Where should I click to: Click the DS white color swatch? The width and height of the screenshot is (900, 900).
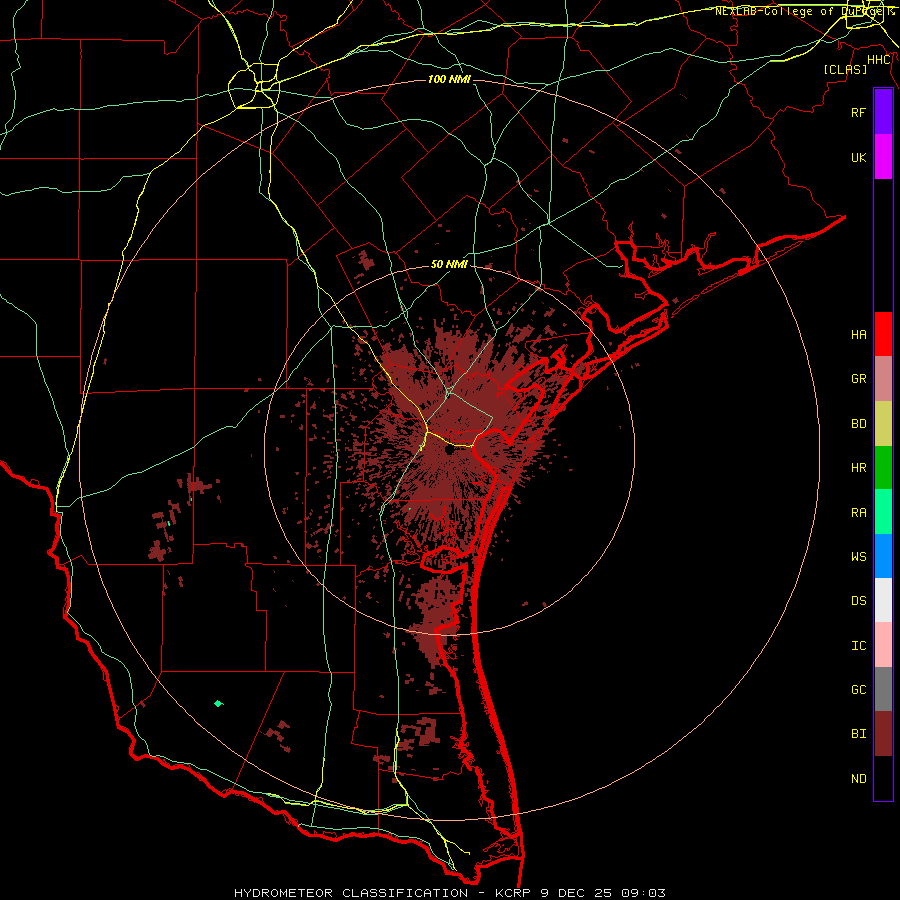[x=883, y=600]
